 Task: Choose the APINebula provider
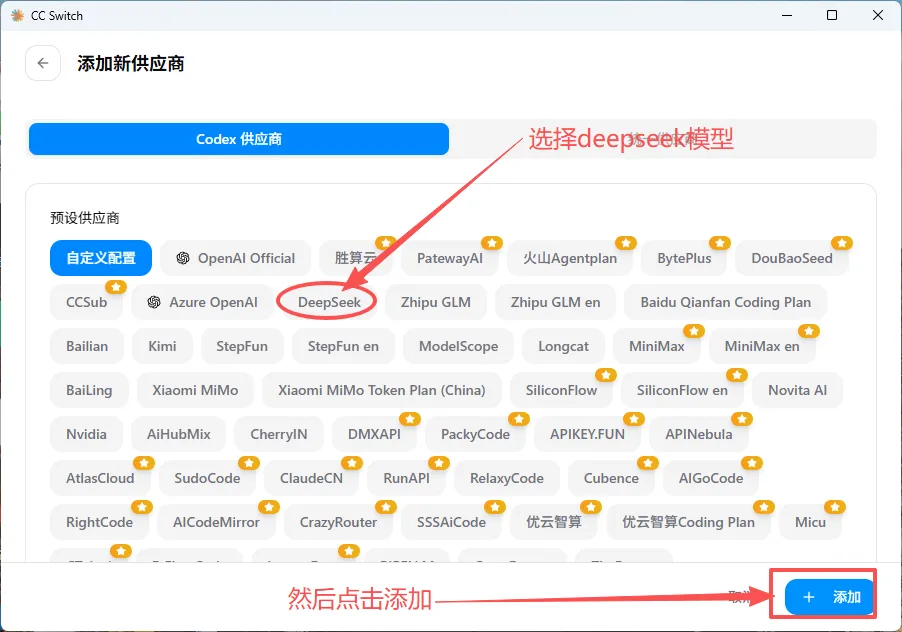click(x=698, y=434)
